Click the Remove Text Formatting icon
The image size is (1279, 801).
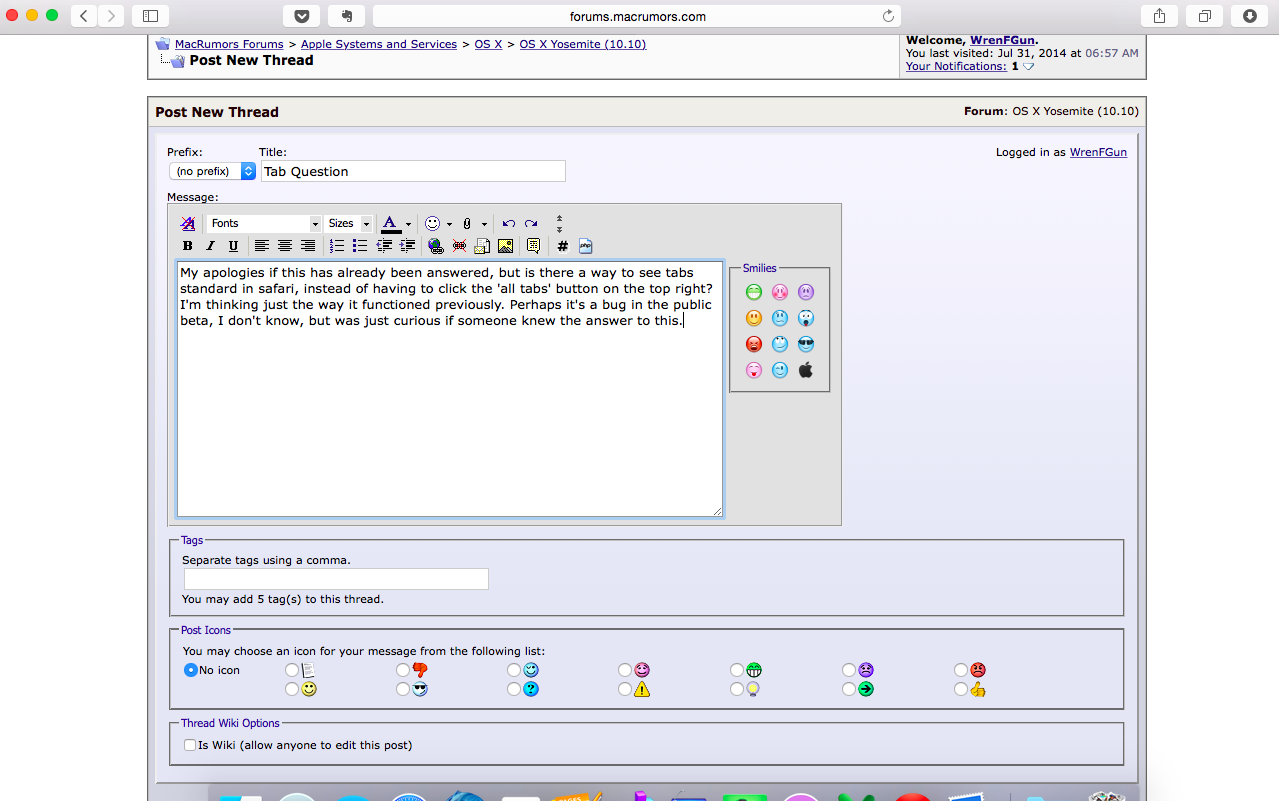pos(188,224)
